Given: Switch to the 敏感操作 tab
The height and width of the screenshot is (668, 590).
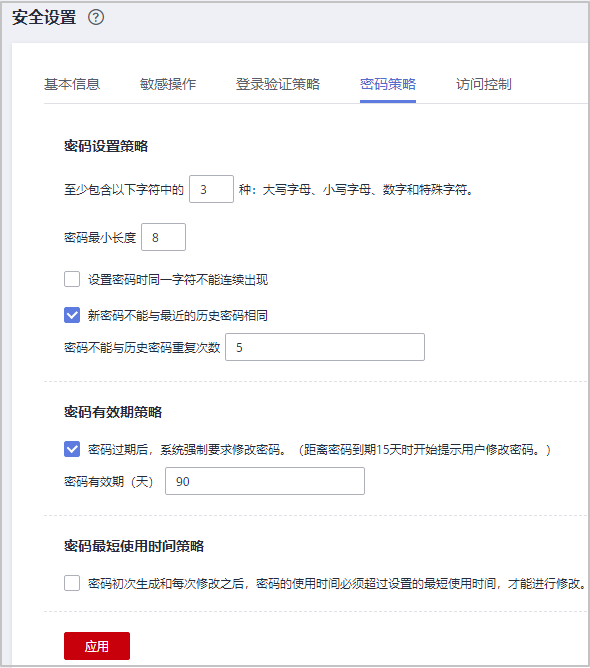Looking at the screenshot, I should point(168,84).
